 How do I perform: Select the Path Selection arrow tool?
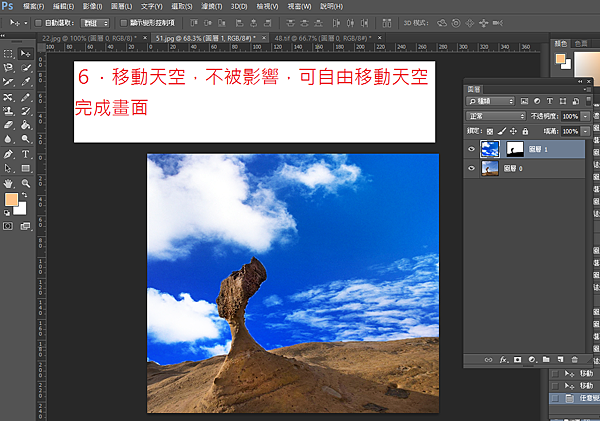coord(8,168)
